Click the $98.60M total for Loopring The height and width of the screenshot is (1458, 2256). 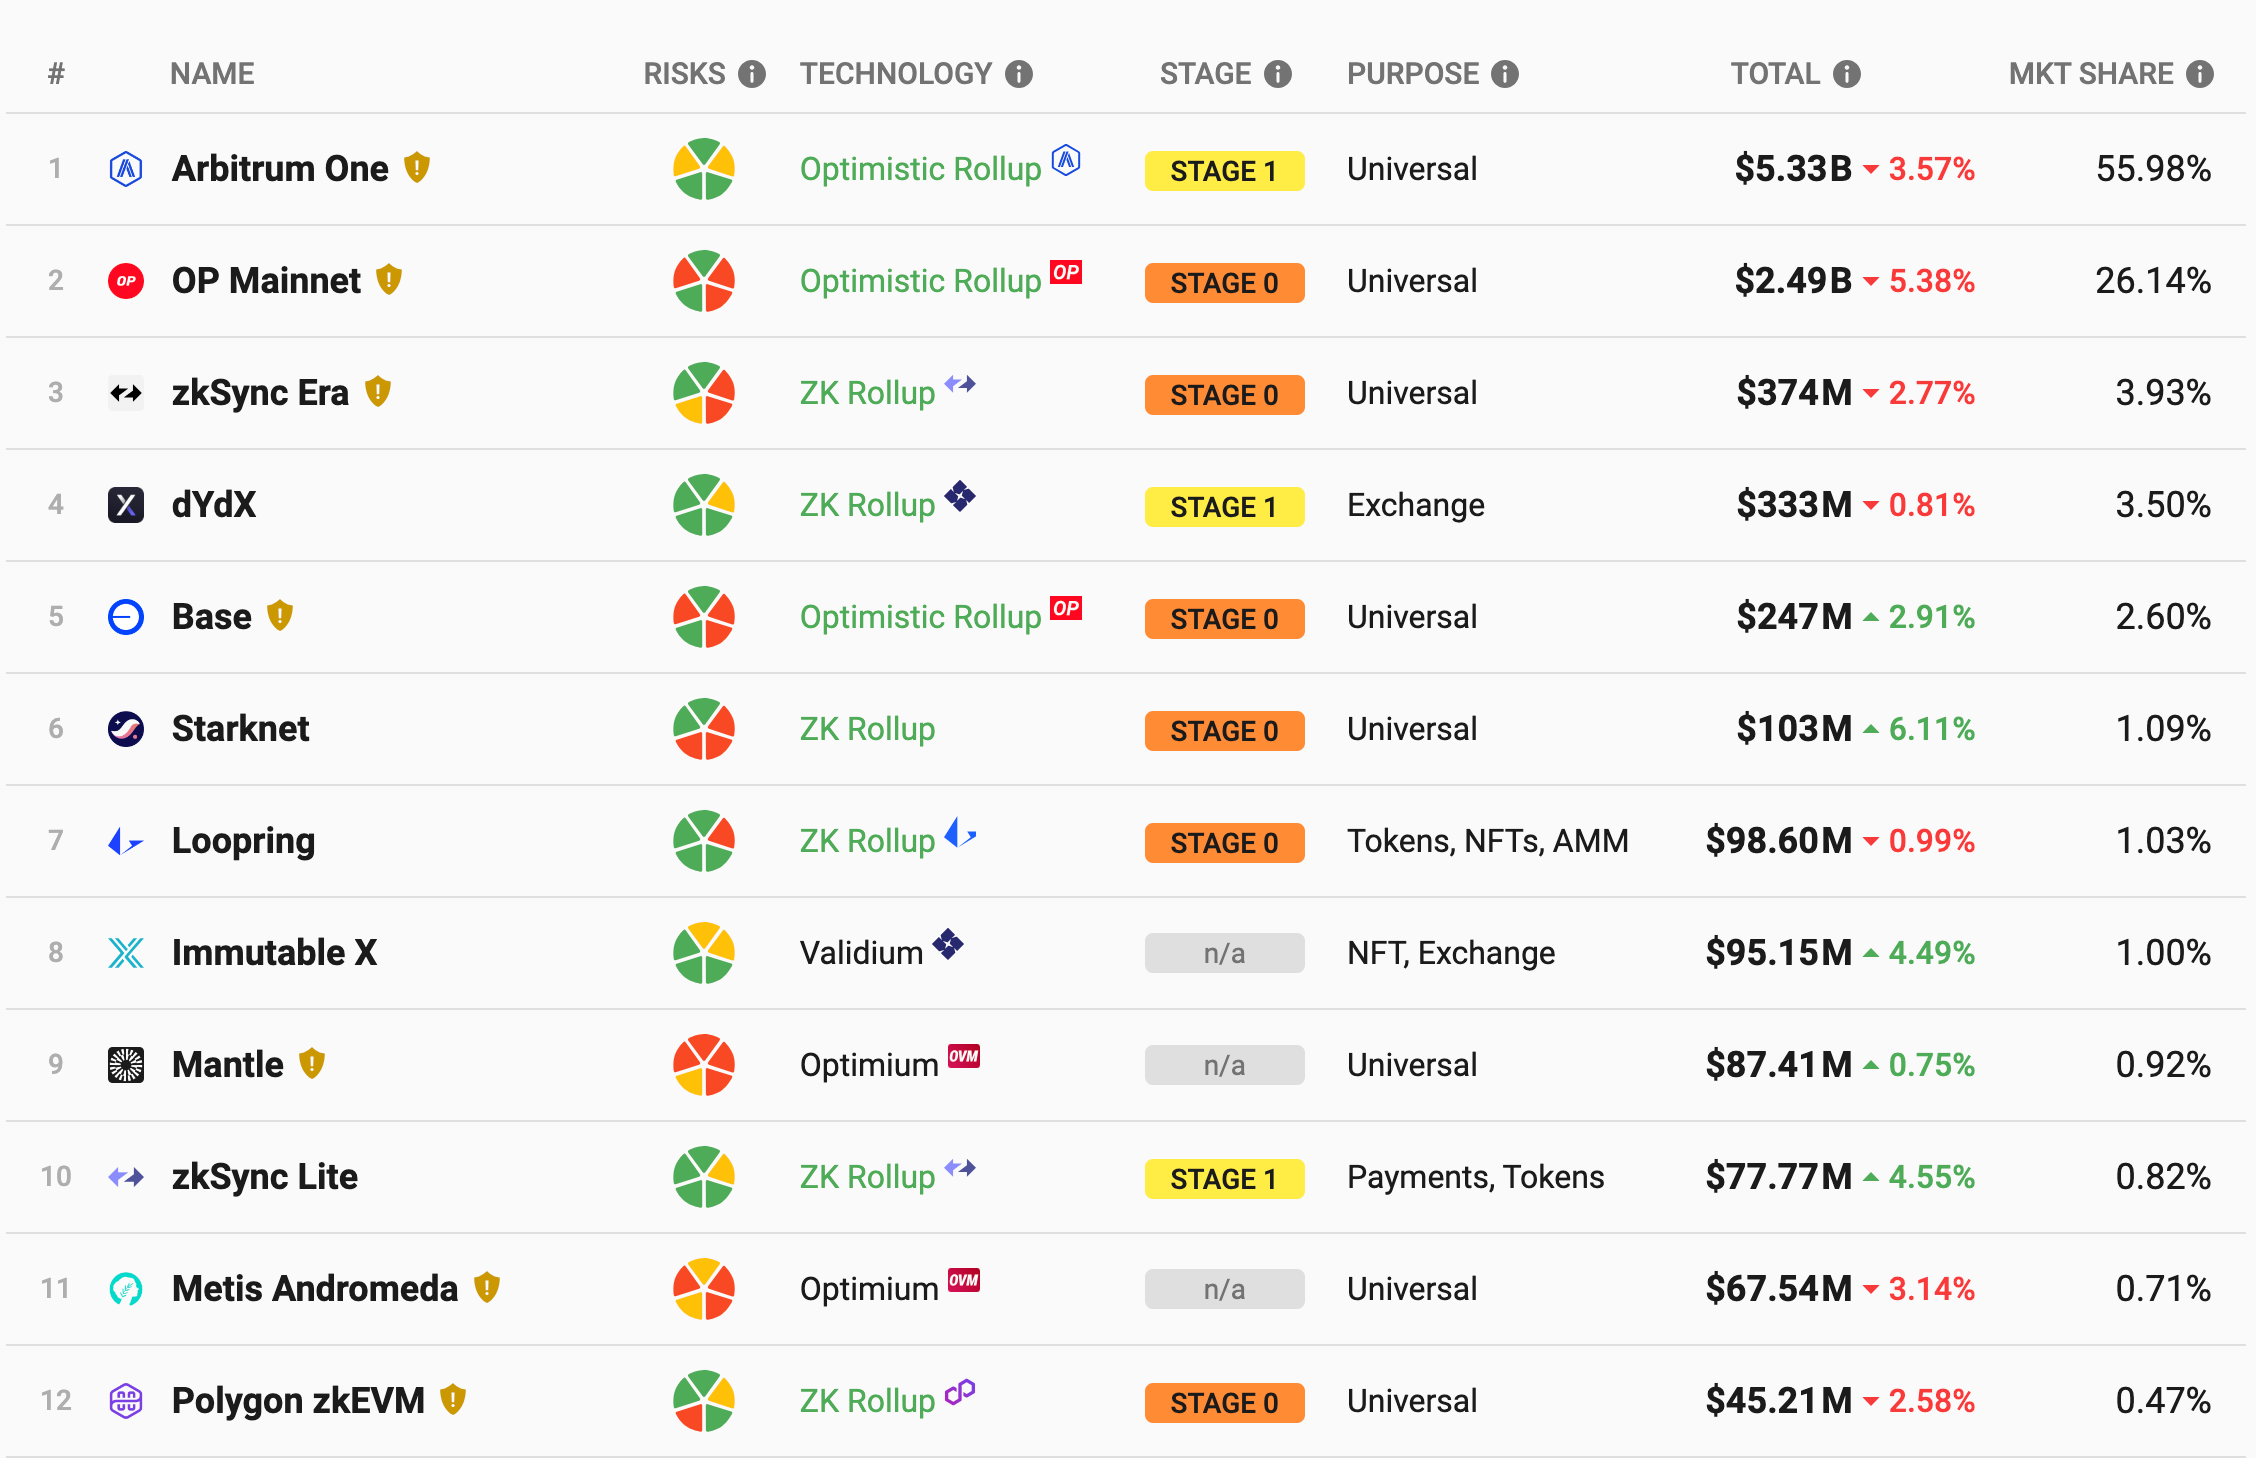click(1779, 841)
